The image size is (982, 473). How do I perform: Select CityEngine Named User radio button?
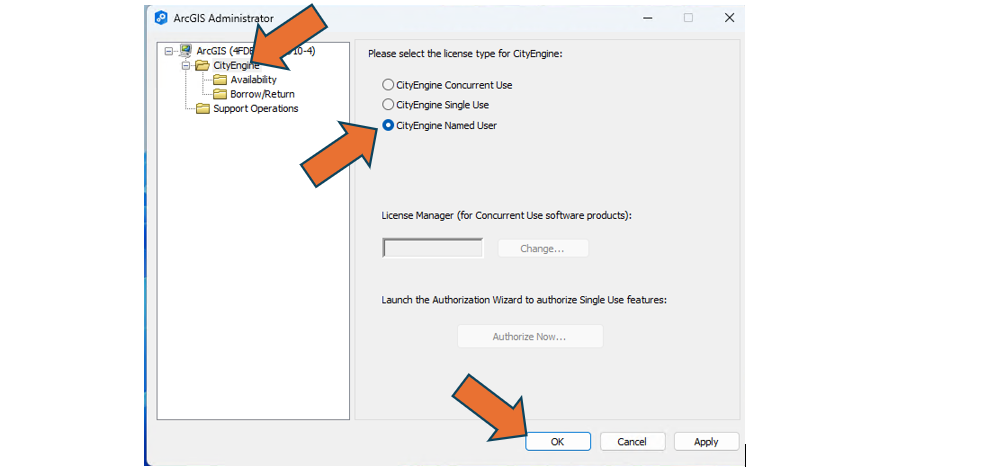coord(388,125)
